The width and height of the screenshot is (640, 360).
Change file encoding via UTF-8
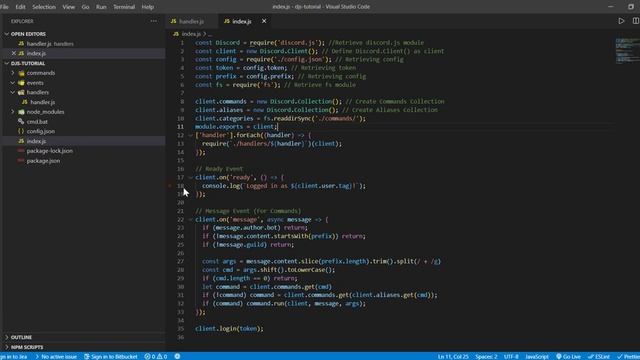(511, 356)
